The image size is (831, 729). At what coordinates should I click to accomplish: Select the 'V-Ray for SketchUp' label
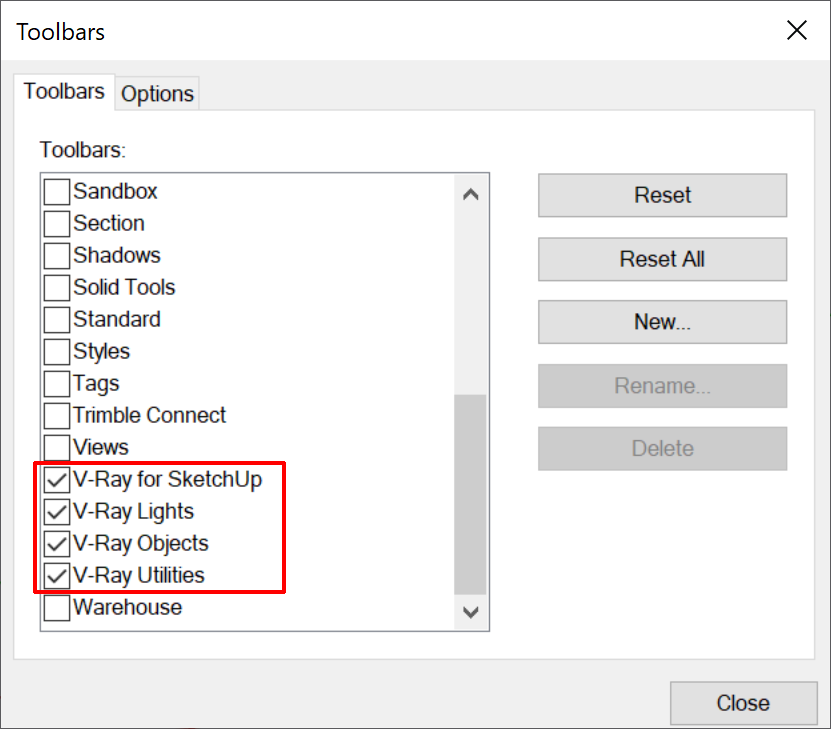(167, 479)
